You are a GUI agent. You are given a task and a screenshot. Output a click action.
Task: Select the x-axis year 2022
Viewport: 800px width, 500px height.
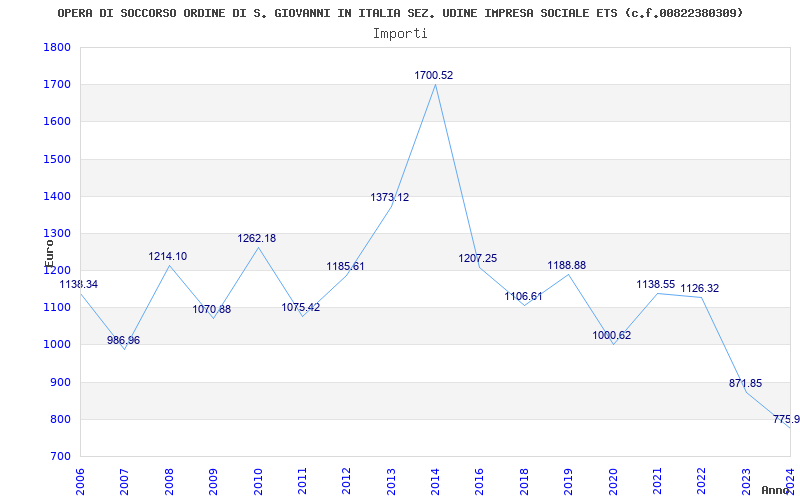point(702,481)
